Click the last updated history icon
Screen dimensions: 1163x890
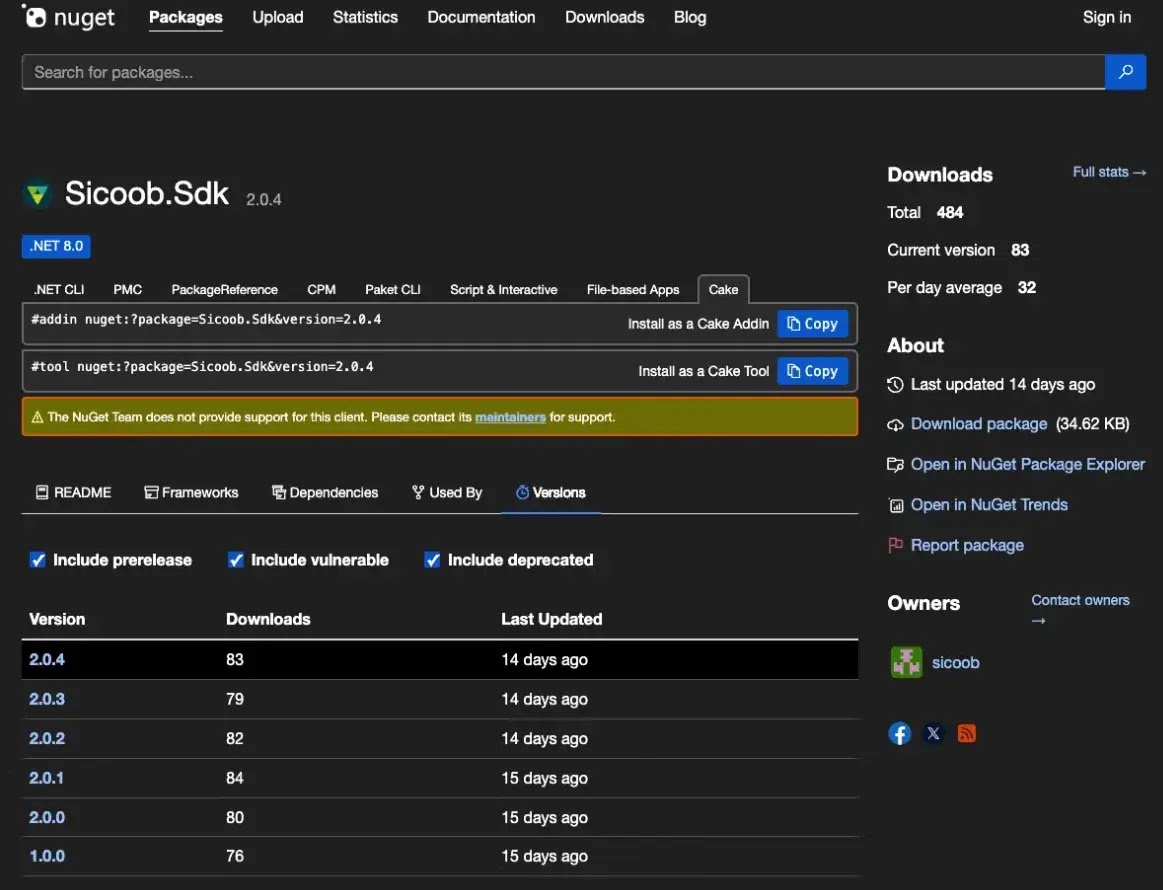pyautogui.click(x=895, y=384)
